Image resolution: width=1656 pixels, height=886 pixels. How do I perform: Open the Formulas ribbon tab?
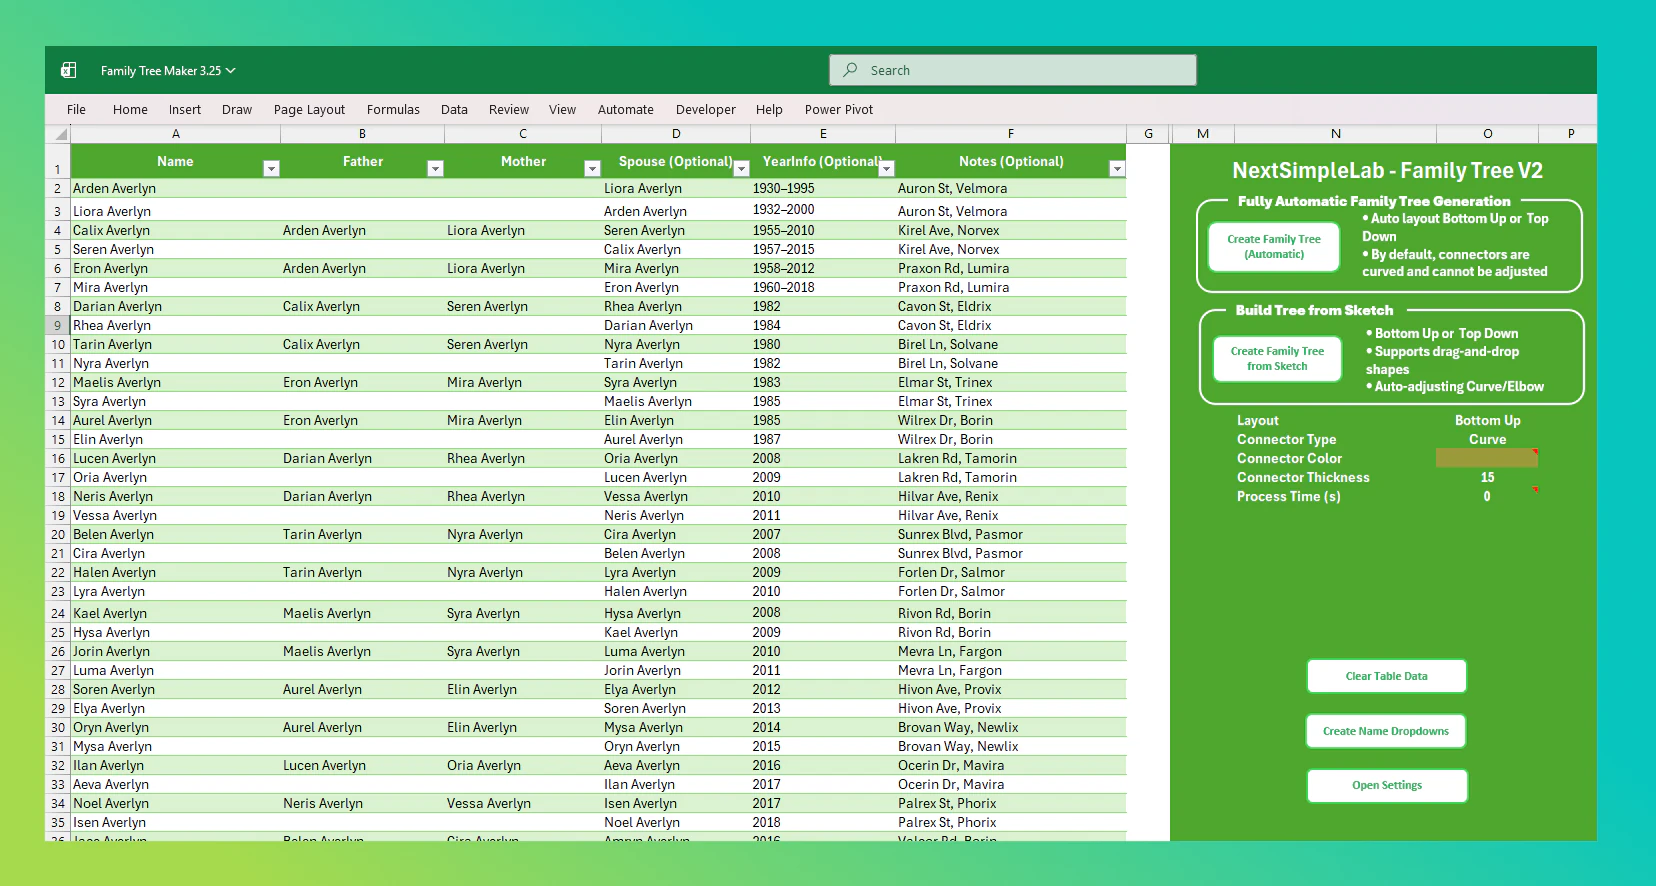pos(393,110)
